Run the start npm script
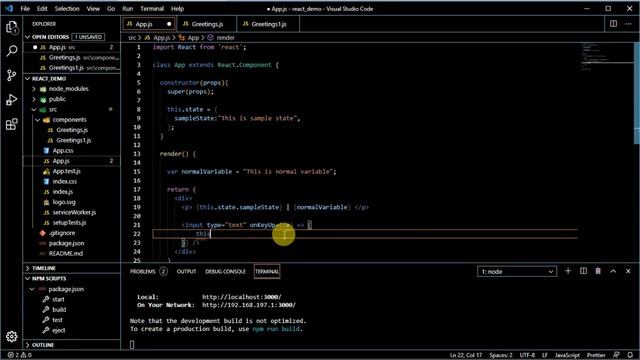Screen dimensions: 640x360 click(58, 299)
